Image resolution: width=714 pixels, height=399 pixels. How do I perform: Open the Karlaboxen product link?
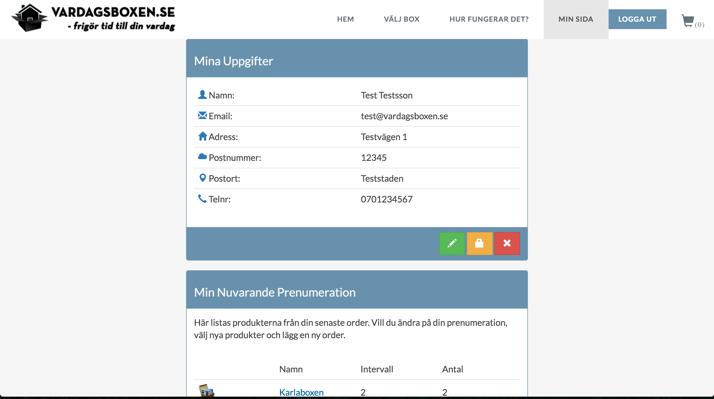tap(301, 392)
